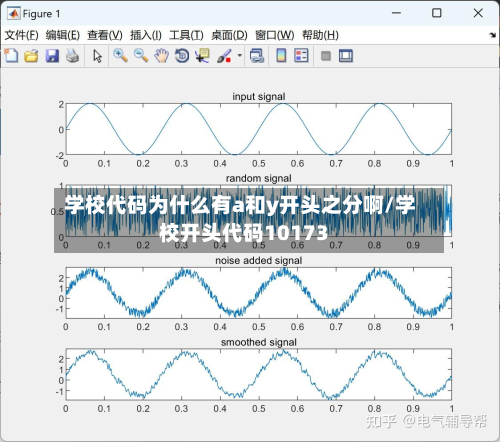Click inside the smoothed signal plot
Image resolution: width=500 pixels, height=442 pixels.
[x=259, y=374]
